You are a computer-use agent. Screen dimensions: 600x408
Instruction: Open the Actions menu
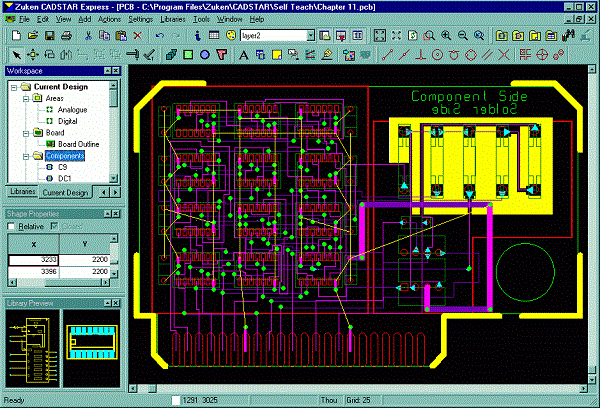[x=109, y=19]
